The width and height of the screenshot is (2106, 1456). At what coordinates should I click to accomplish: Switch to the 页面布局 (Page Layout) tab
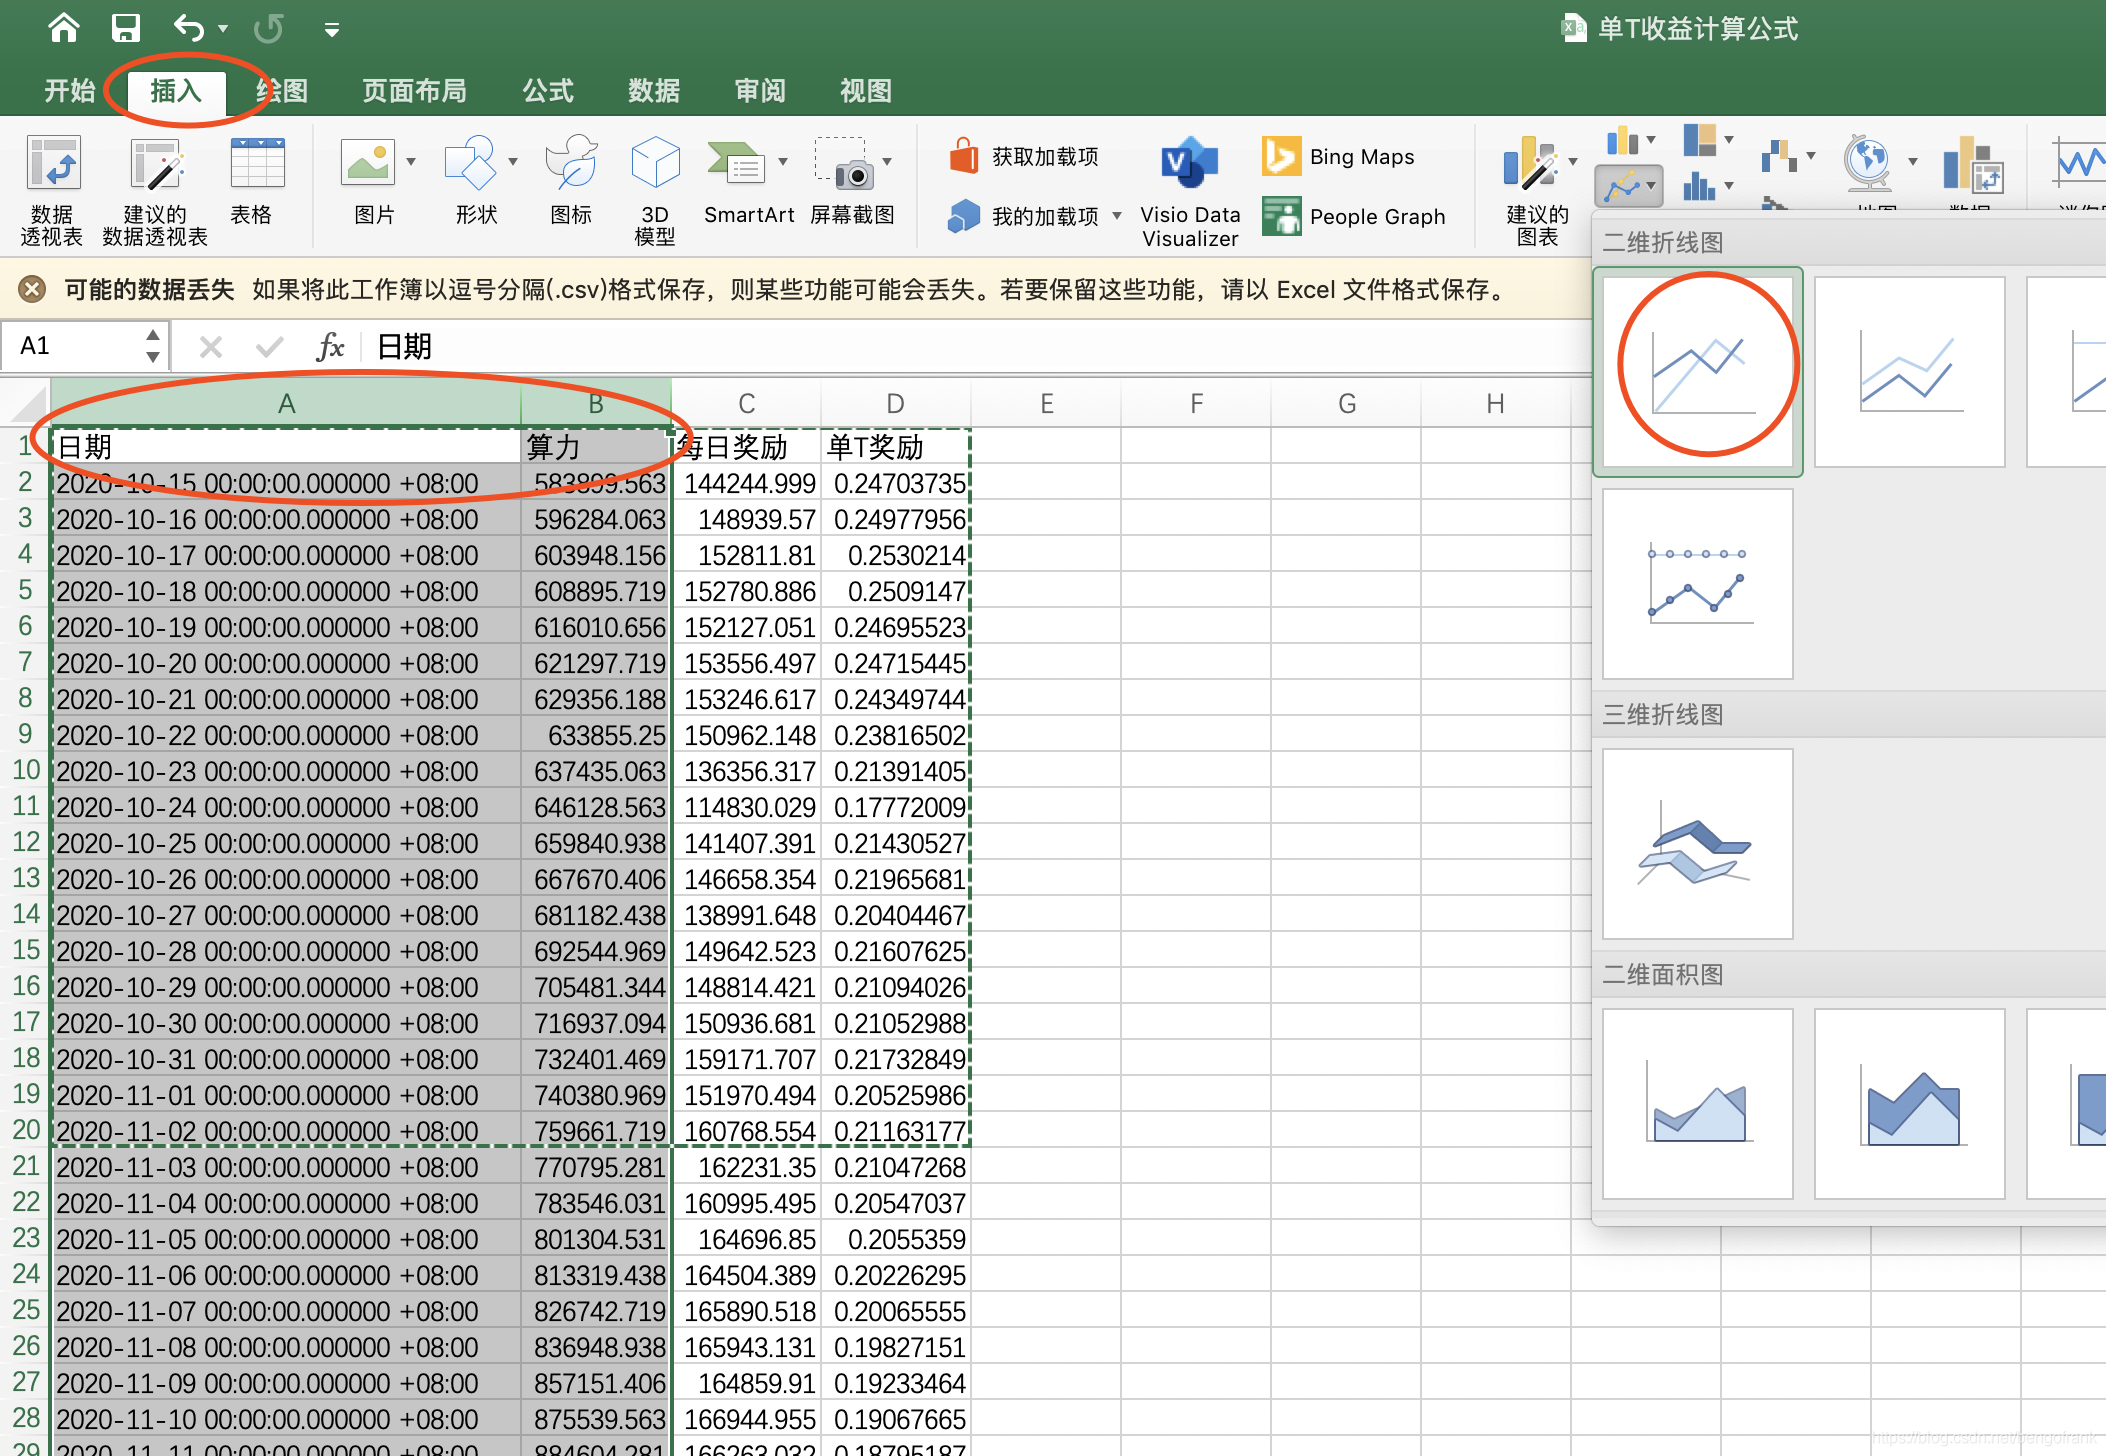pos(414,91)
